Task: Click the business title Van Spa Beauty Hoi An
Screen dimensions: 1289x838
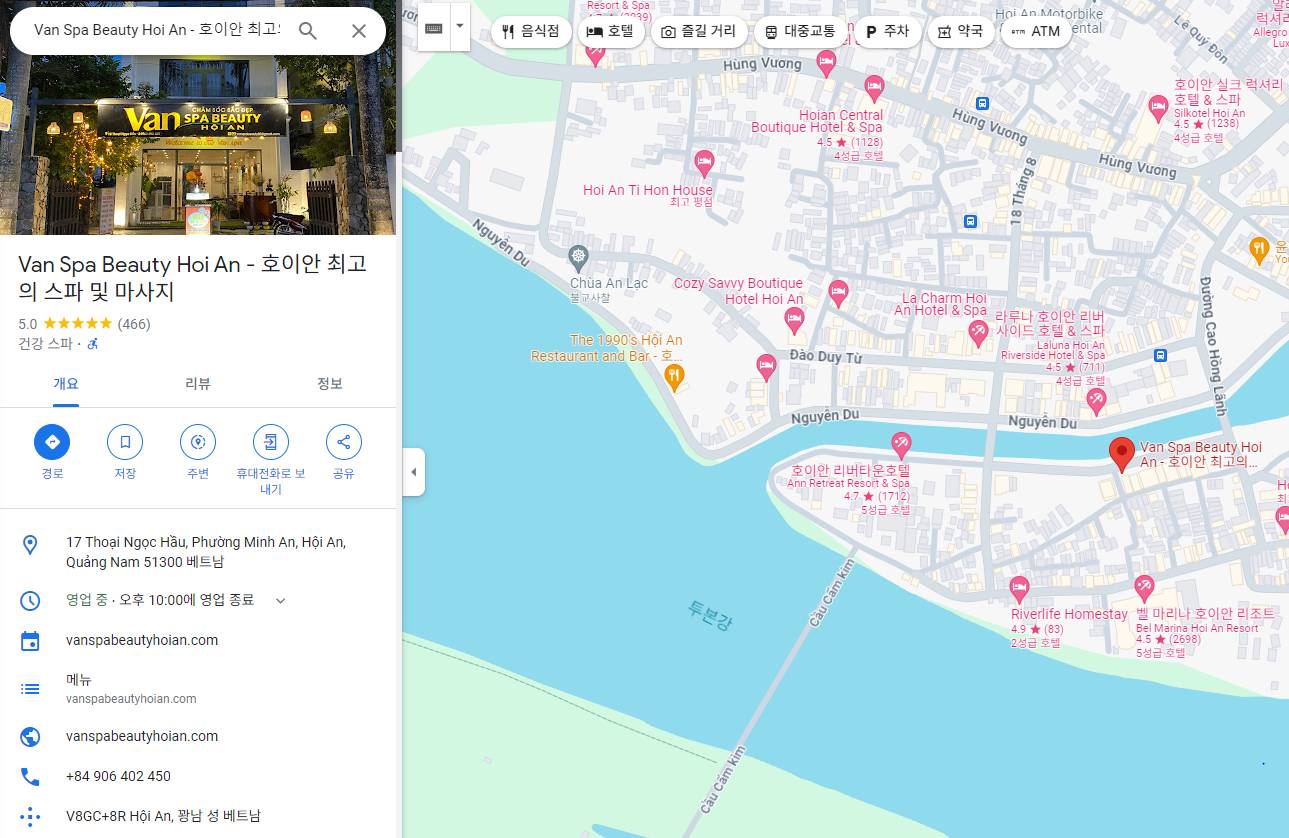Action: [192, 278]
